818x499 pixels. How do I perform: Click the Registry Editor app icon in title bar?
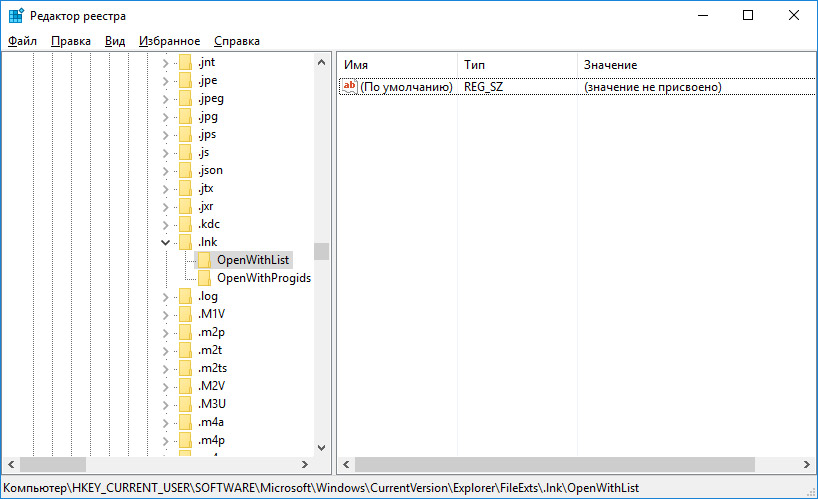click(16, 16)
